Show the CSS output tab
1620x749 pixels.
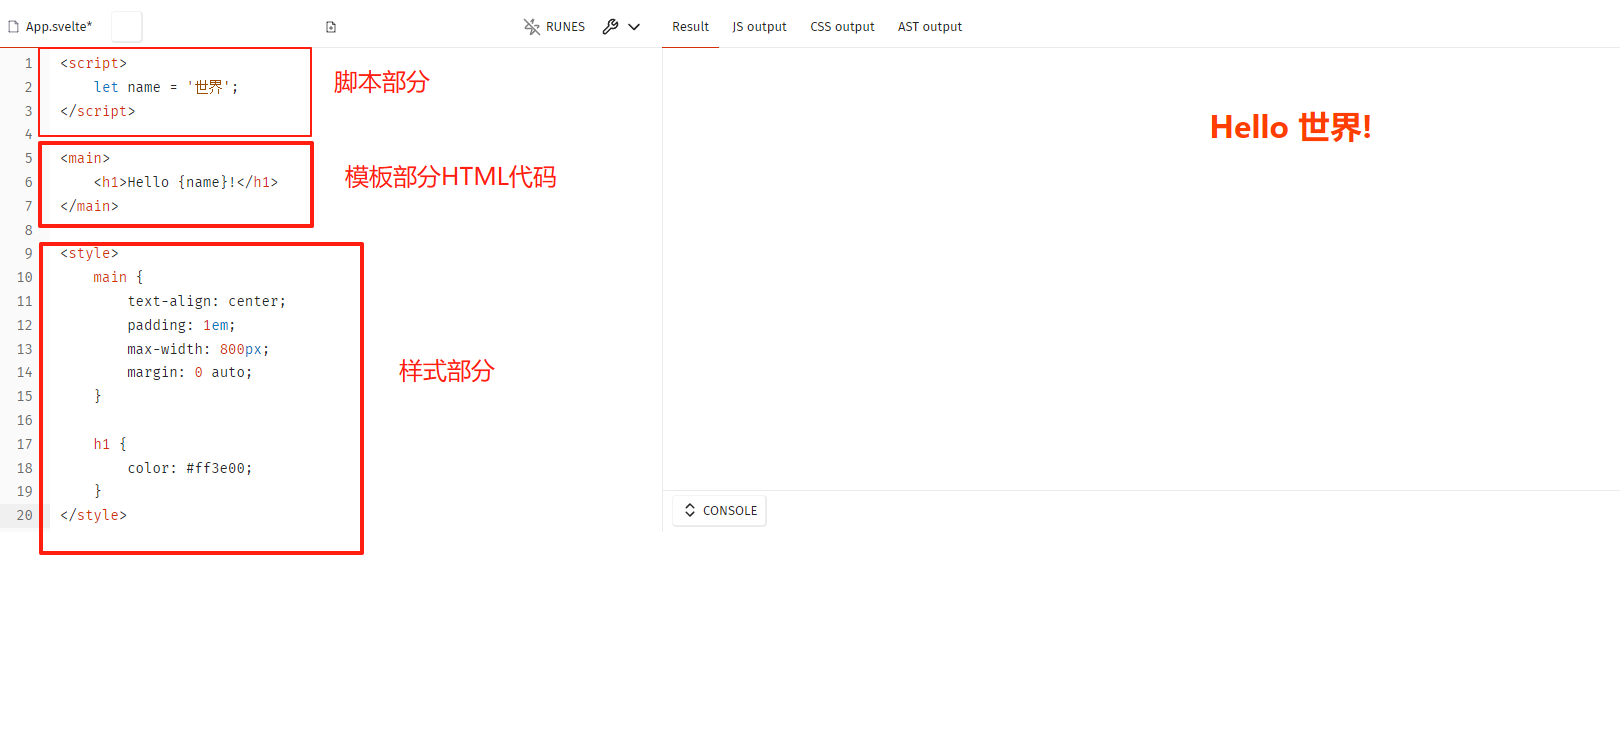coord(842,27)
